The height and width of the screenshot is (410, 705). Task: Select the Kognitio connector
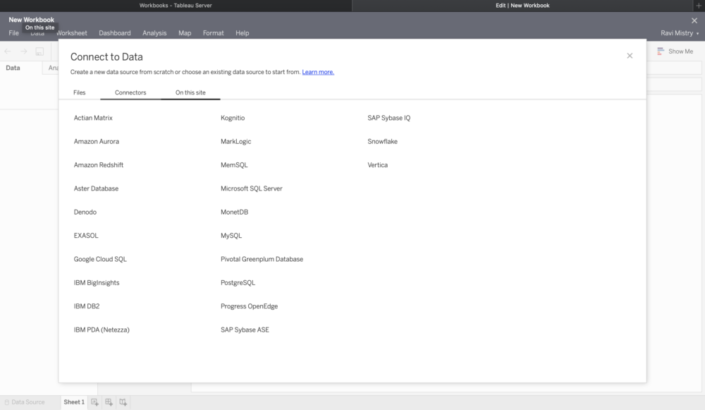(x=232, y=118)
